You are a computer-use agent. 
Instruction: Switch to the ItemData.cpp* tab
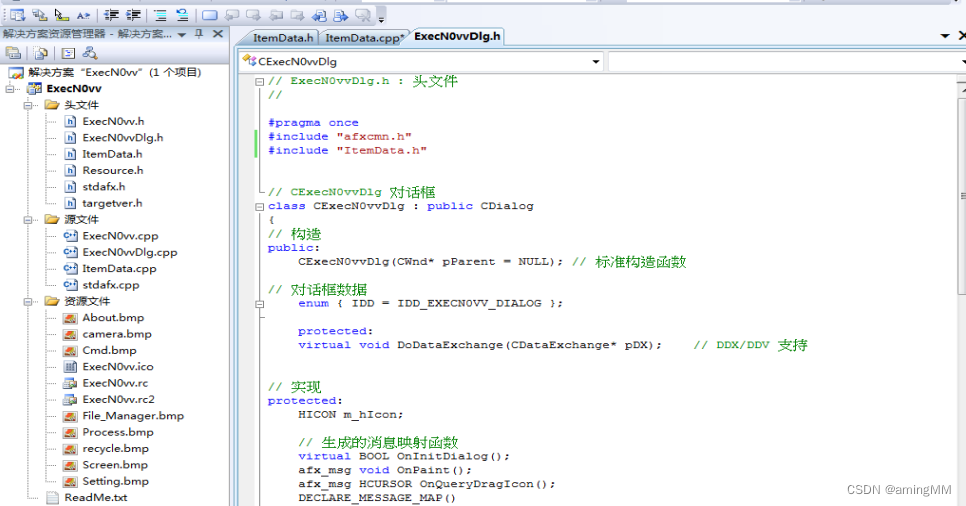364,38
